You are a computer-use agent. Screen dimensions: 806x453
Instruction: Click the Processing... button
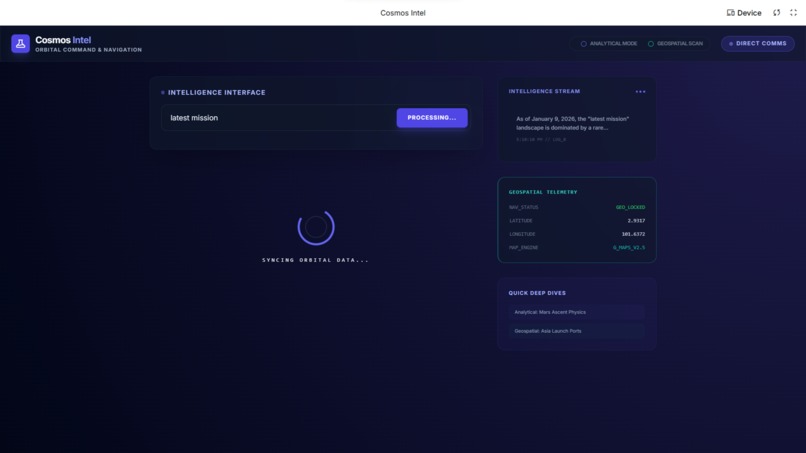click(x=432, y=118)
